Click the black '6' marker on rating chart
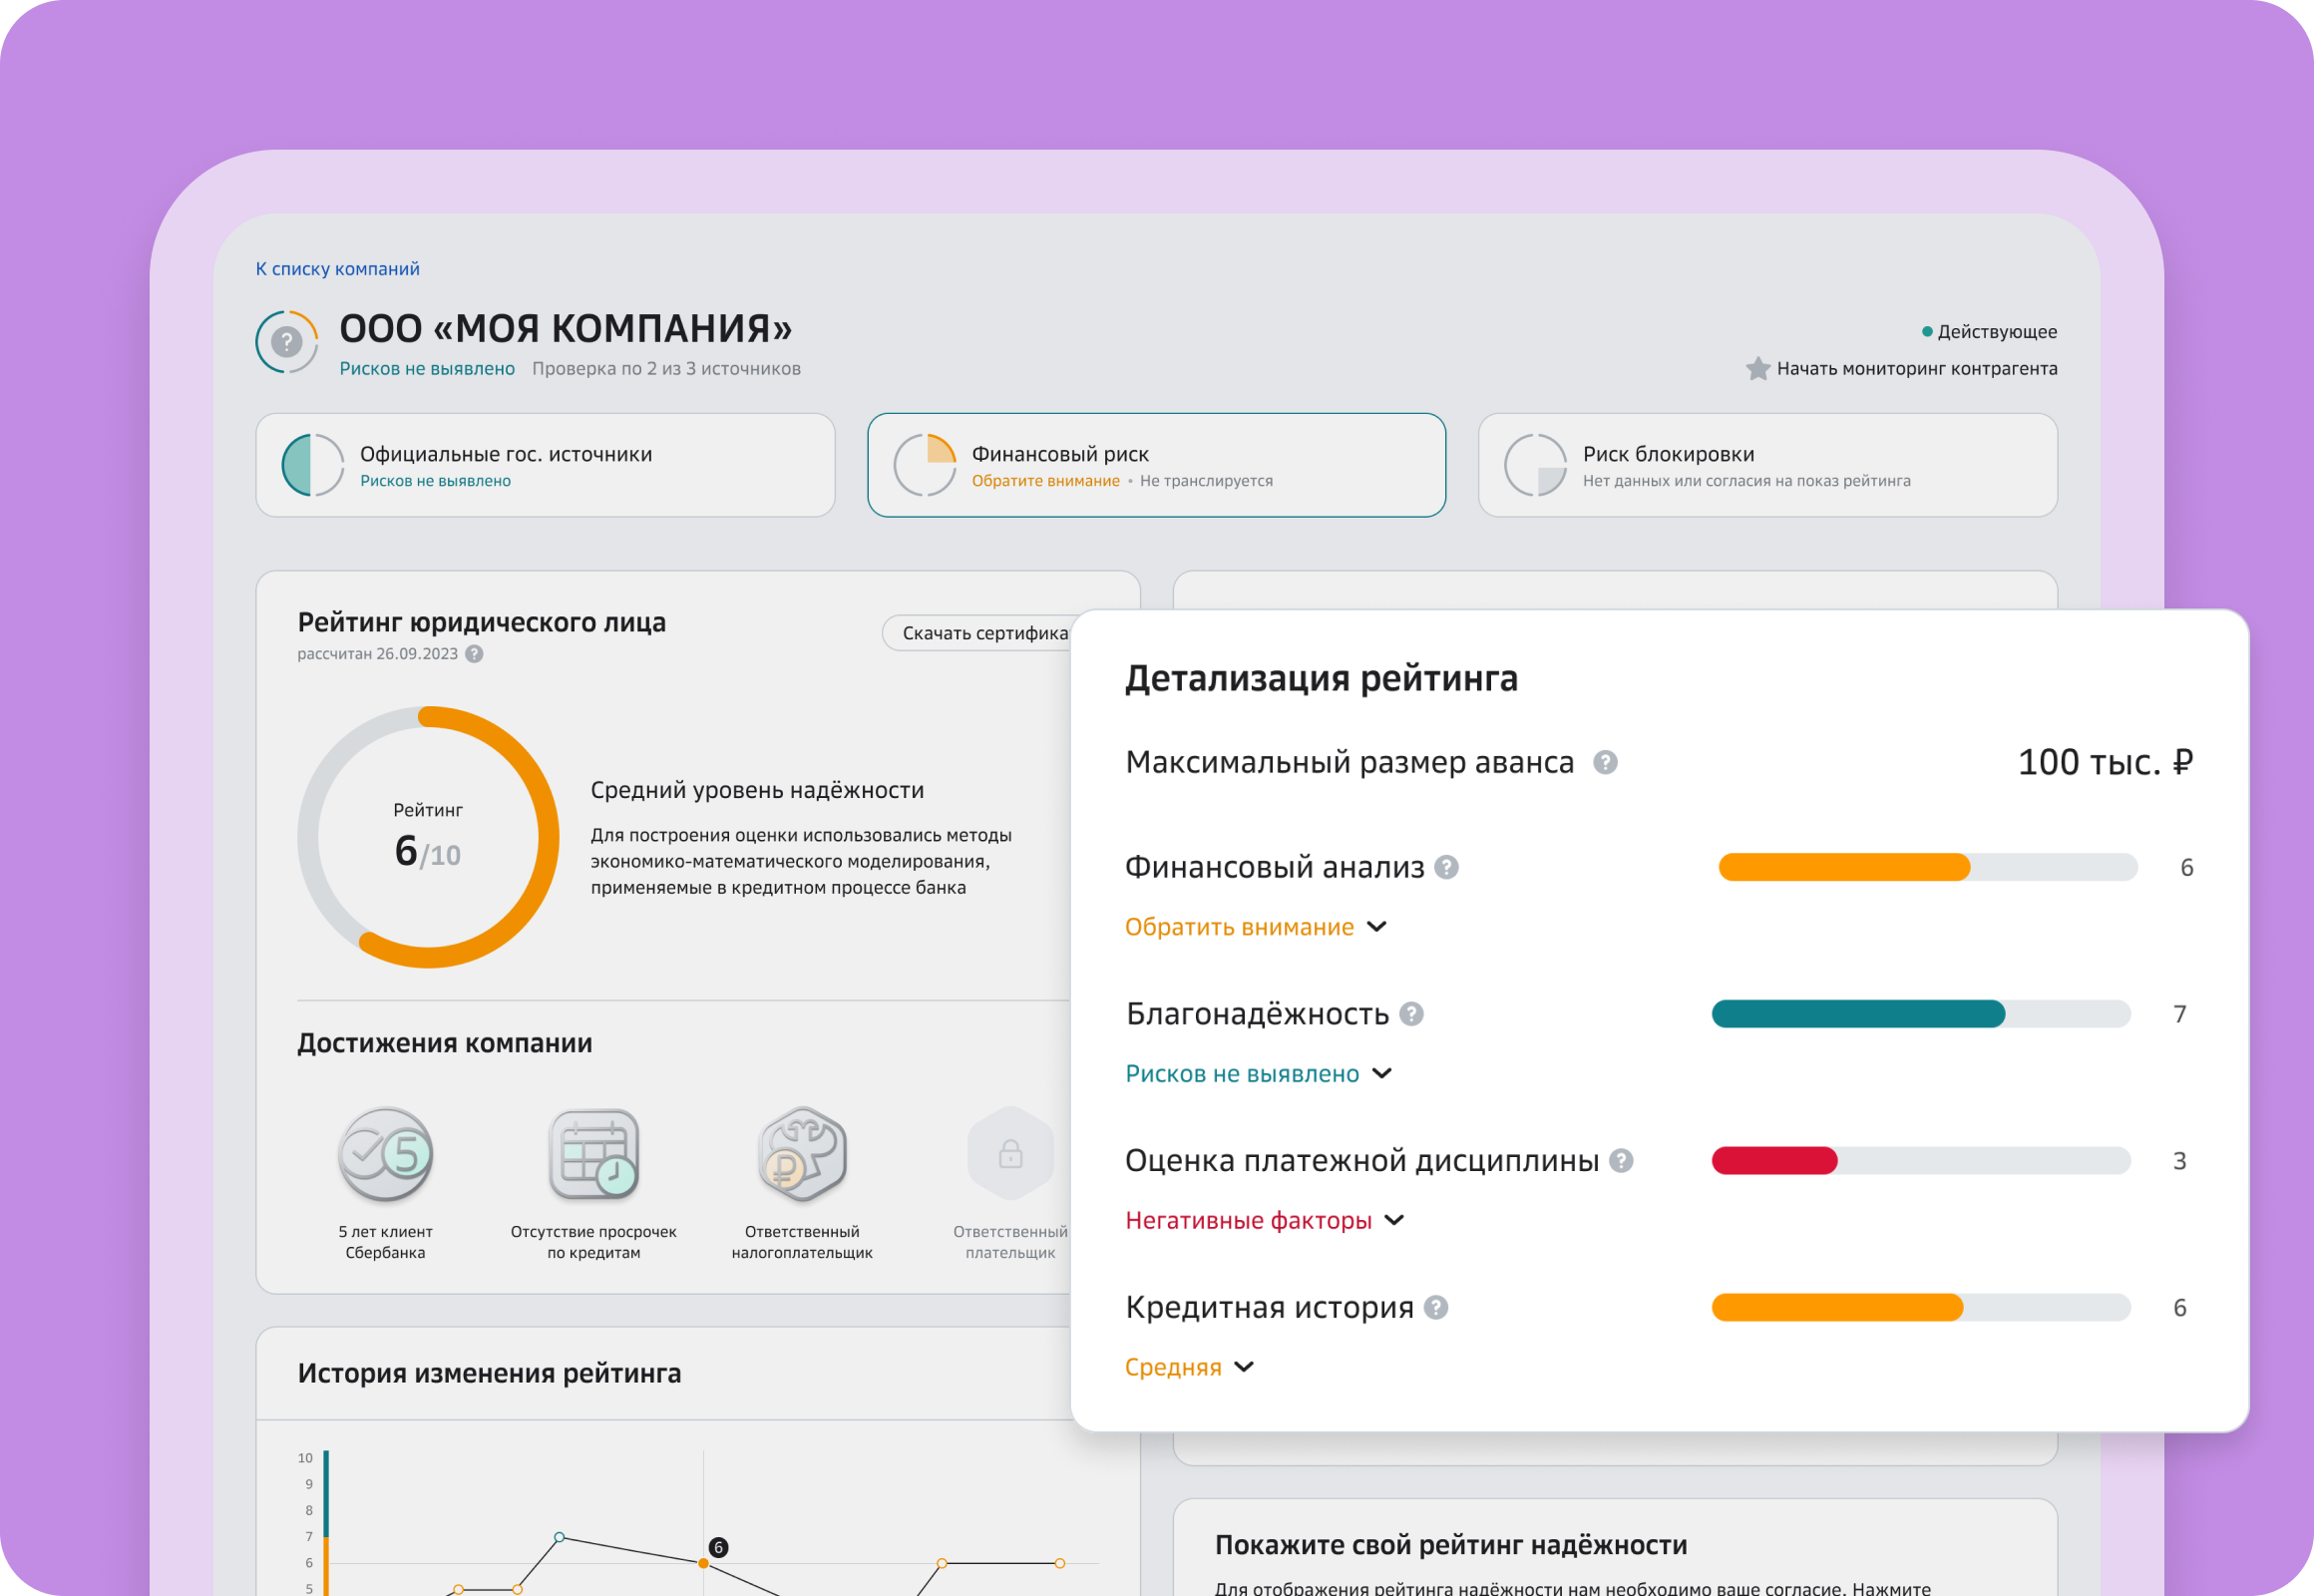This screenshot has height=1596, width=2314. 718,1548
